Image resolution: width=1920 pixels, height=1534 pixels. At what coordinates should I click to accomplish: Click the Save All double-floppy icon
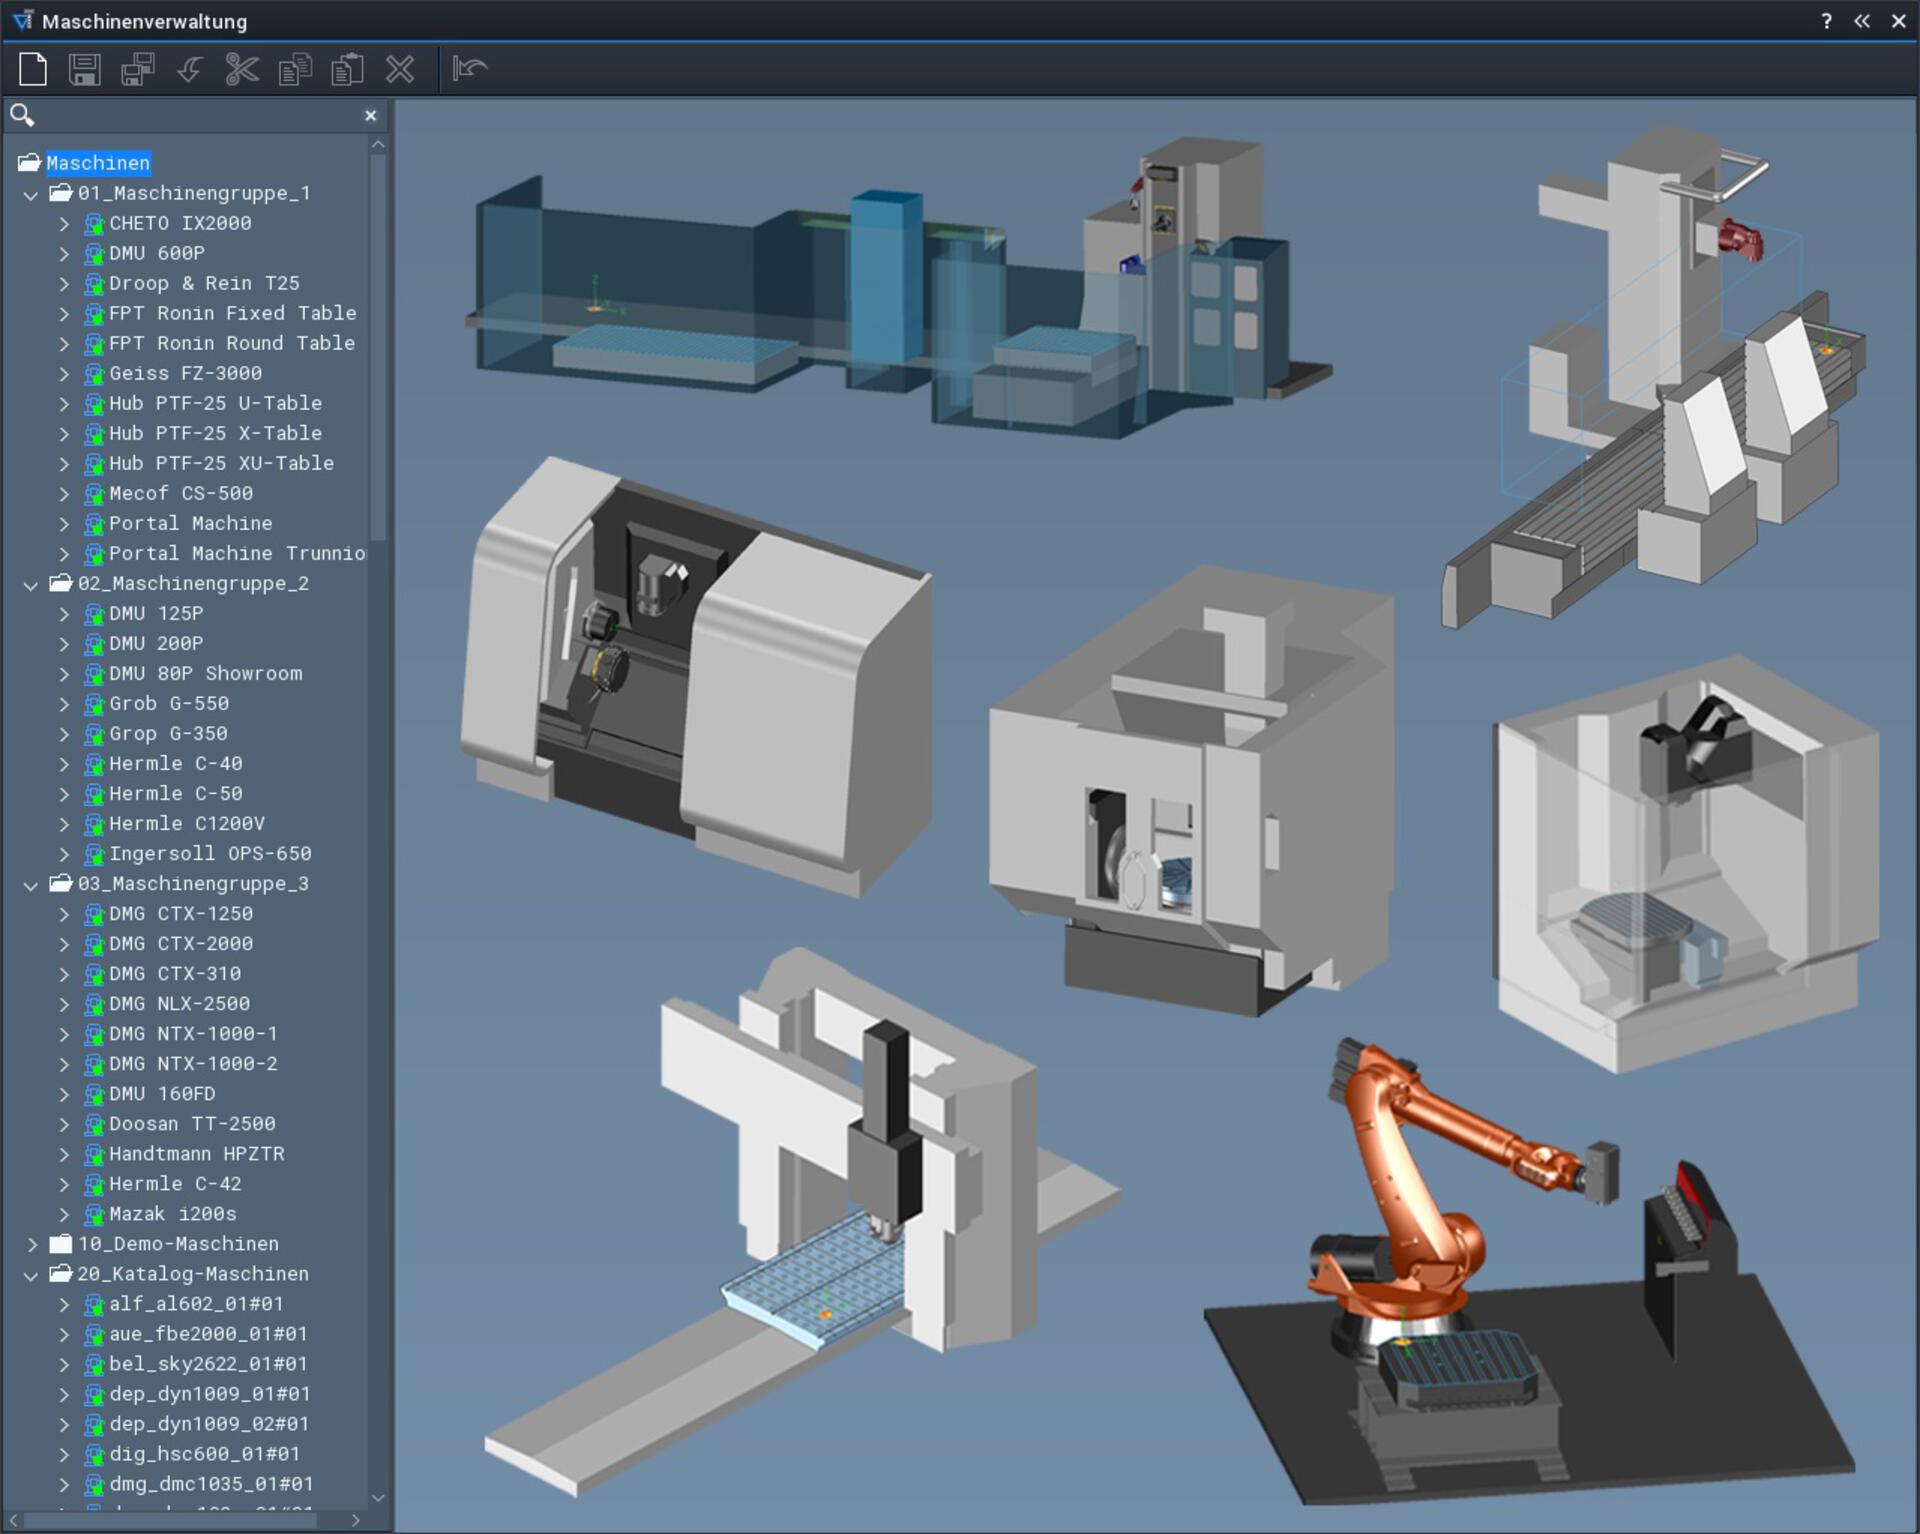[x=138, y=69]
